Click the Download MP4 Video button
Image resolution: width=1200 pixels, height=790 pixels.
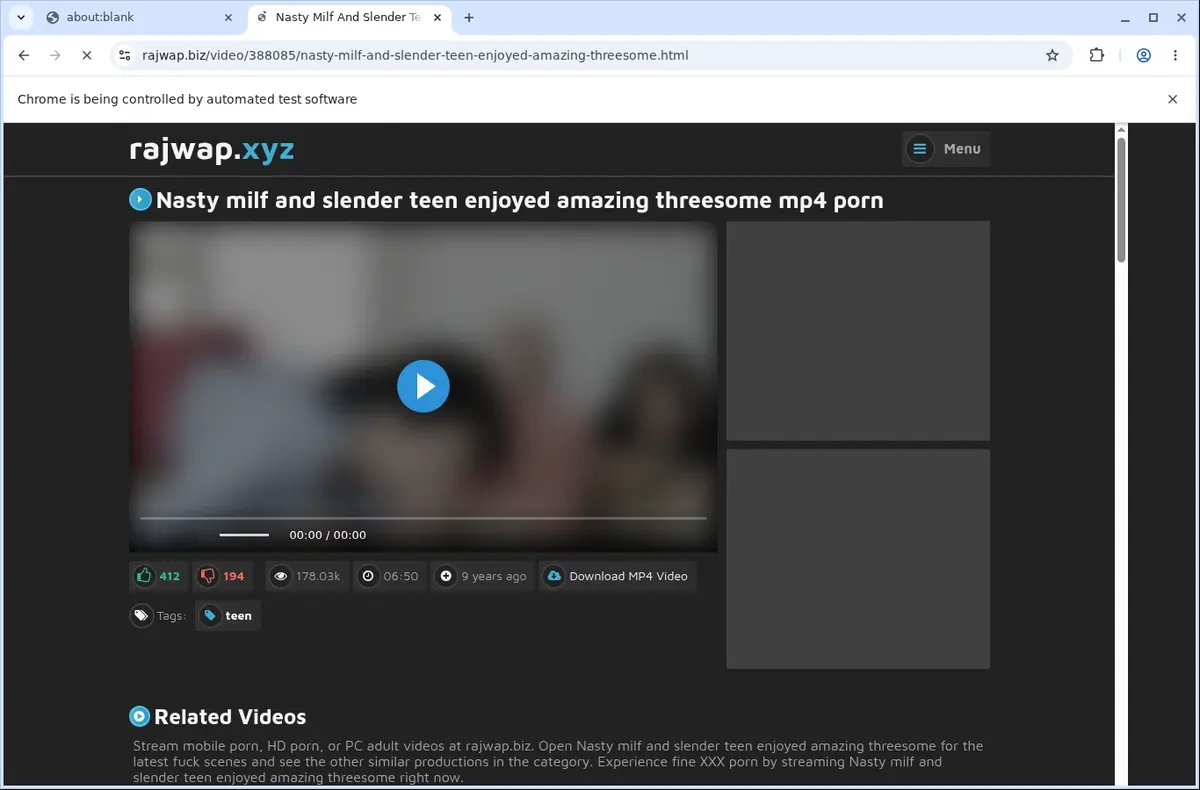(617, 576)
